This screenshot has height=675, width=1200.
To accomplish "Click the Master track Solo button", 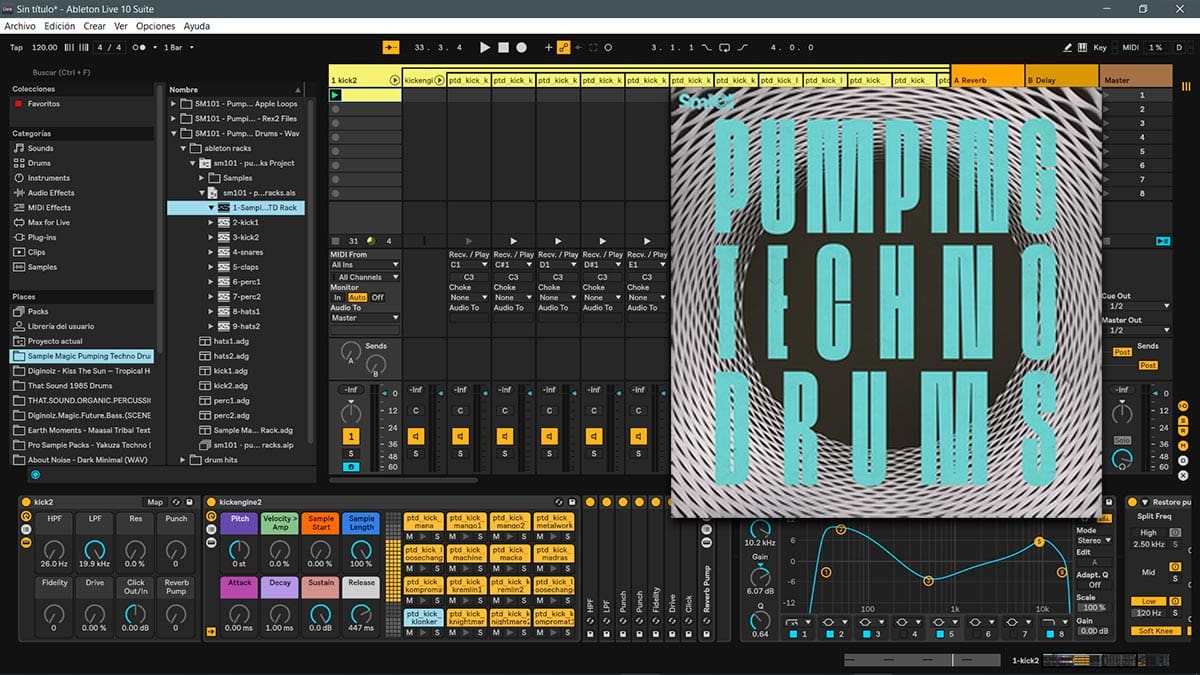I will tap(1123, 441).
